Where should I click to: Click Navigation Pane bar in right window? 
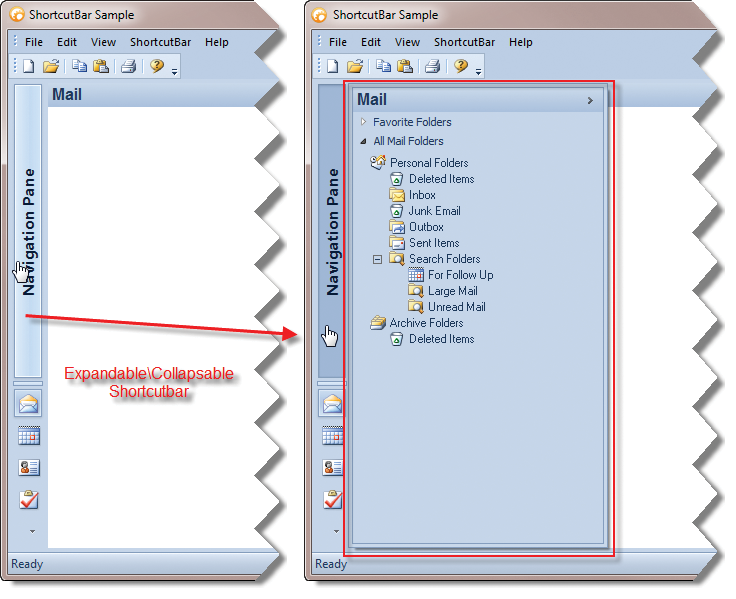pyautogui.click(x=331, y=231)
